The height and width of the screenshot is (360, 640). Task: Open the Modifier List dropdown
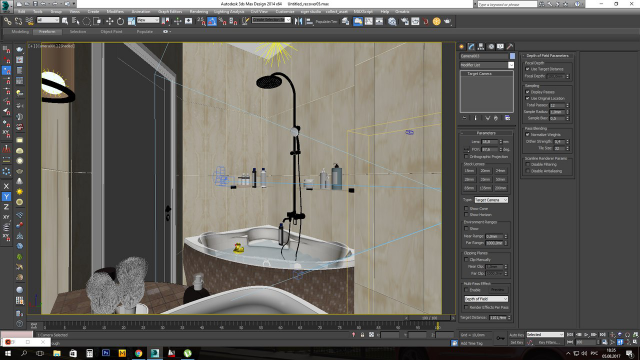(x=487, y=65)
